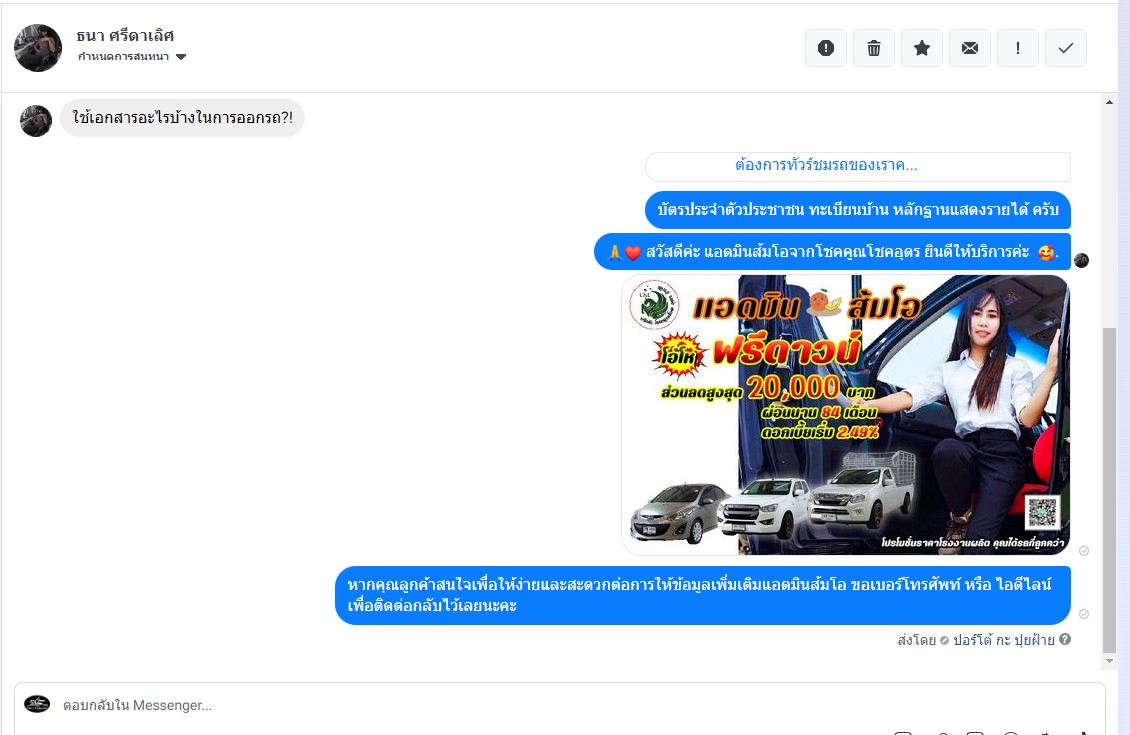Mark conversation as spam with the octagon icon
The image size is (1130, 735).
pos(826,48)
